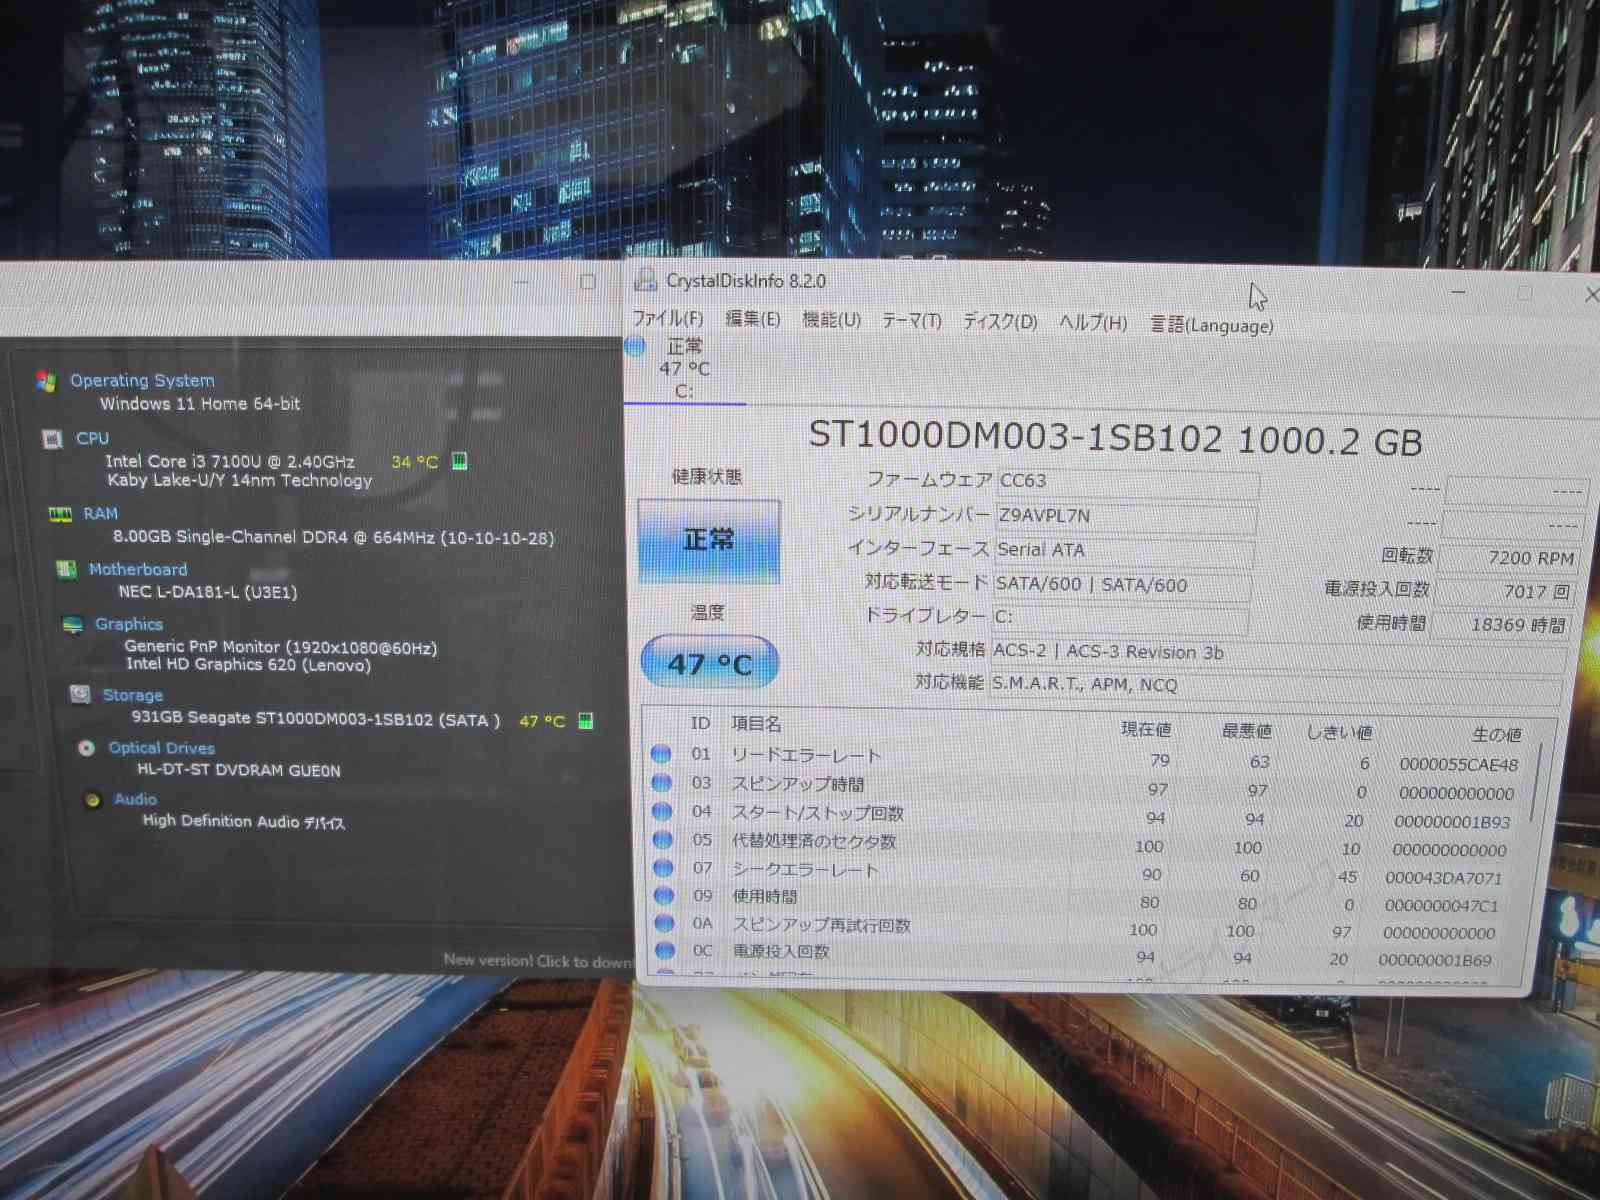Image resolution: width=1600 pixels, height=1200 pixels.
Task: Open the Audio section link
Action: coord(135,799)
